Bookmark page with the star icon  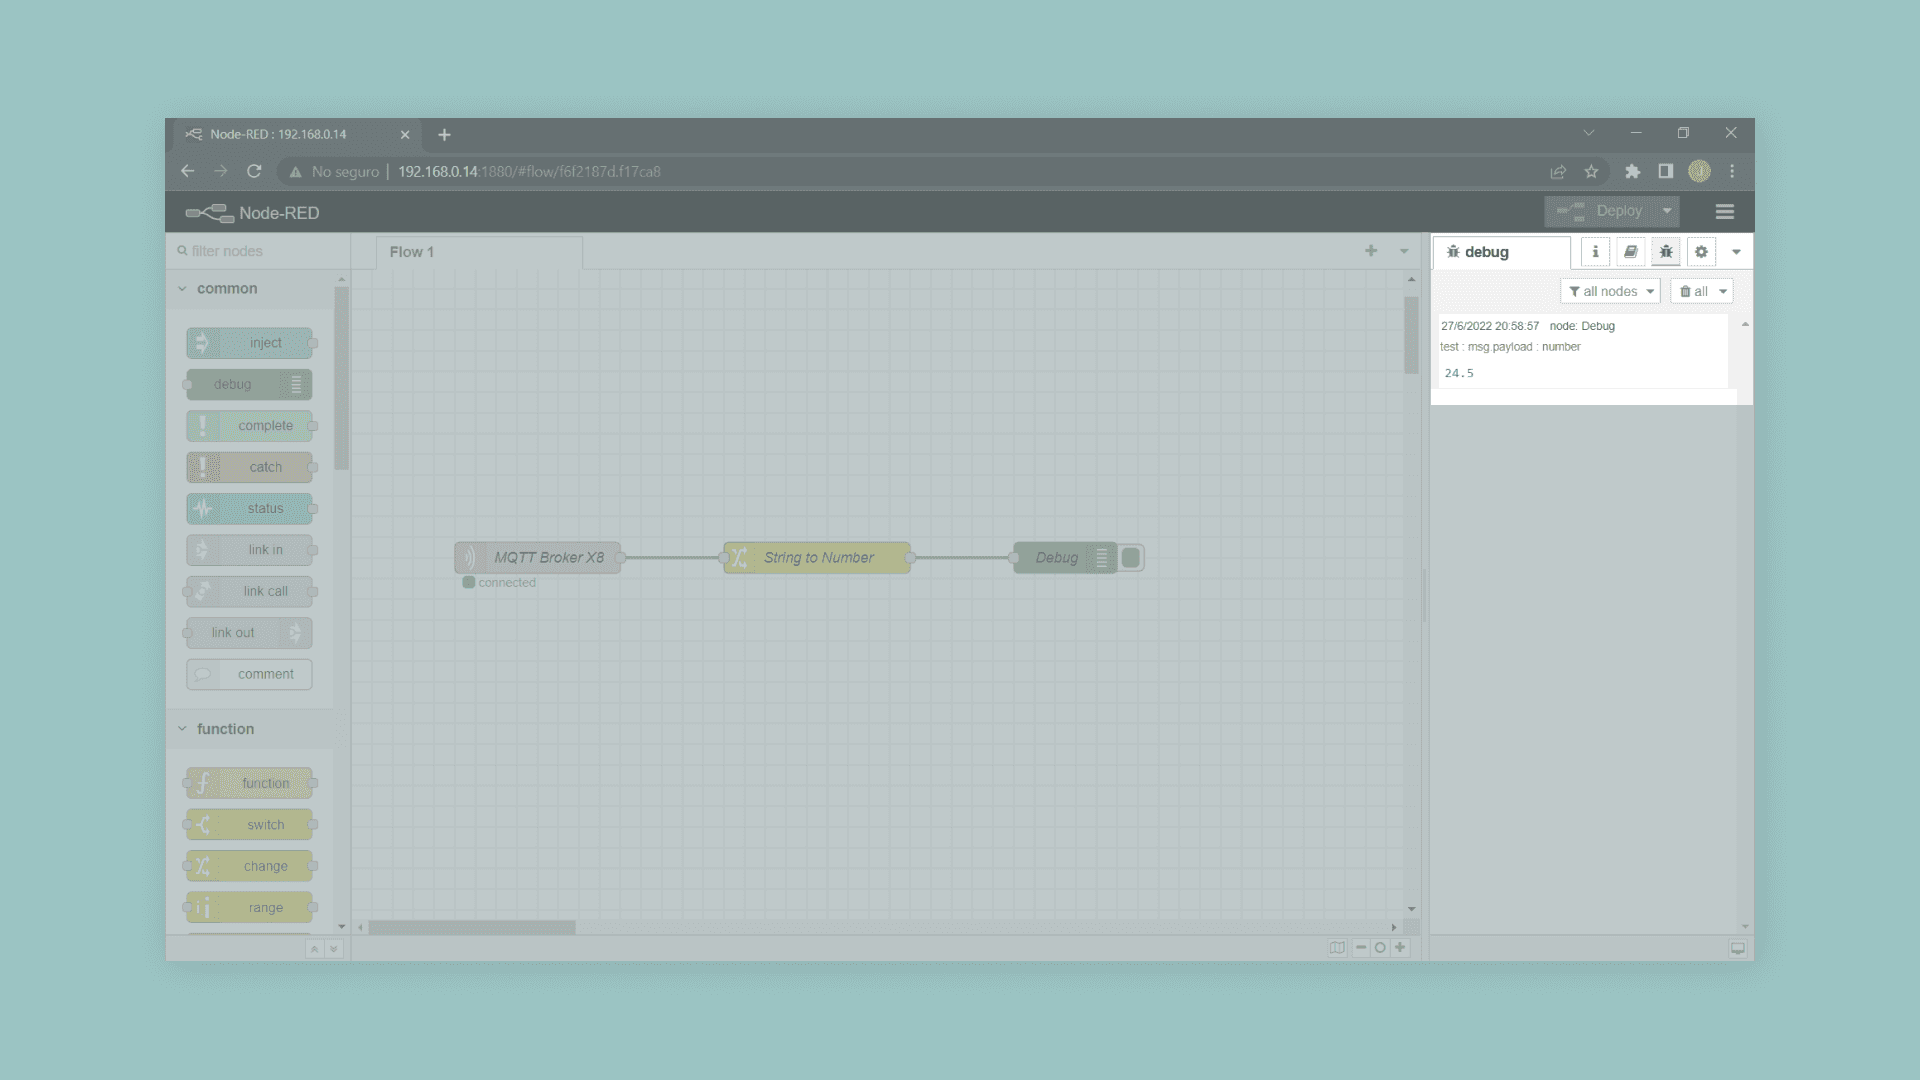1591,172
